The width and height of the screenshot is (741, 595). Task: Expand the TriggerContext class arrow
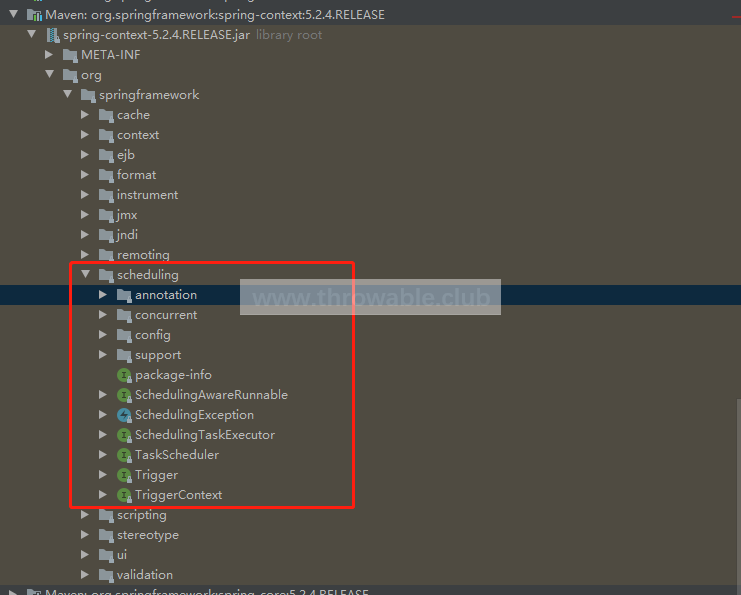coord(103,495)
